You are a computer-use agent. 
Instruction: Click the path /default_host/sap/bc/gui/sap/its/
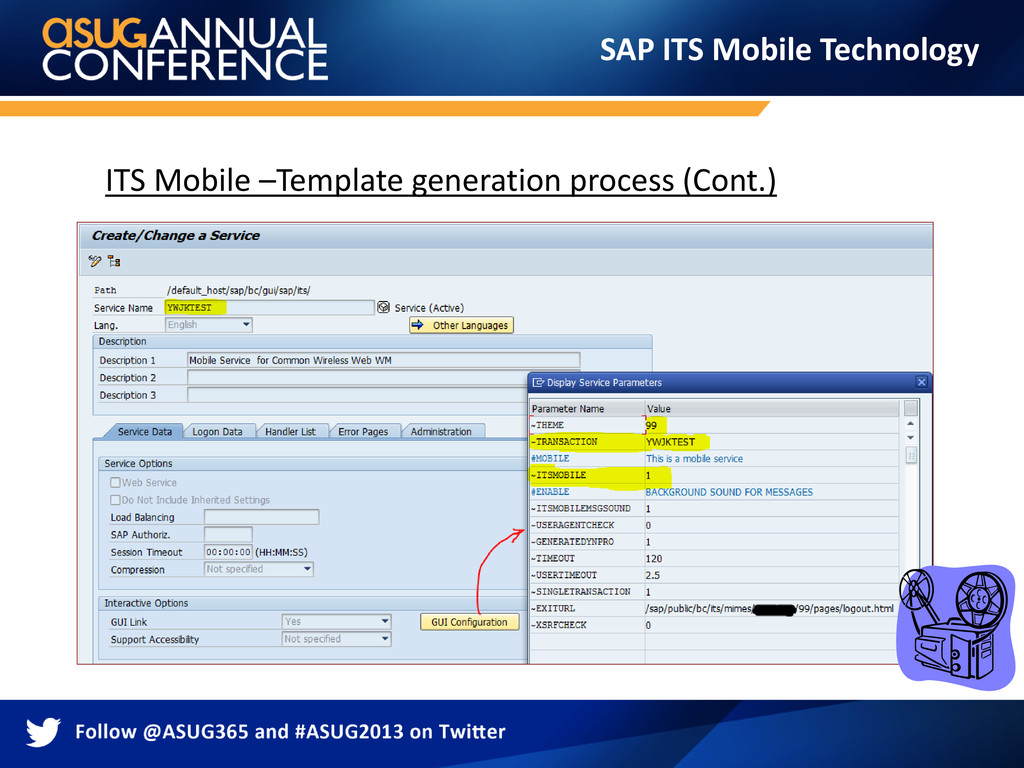[x=238, y=290]
